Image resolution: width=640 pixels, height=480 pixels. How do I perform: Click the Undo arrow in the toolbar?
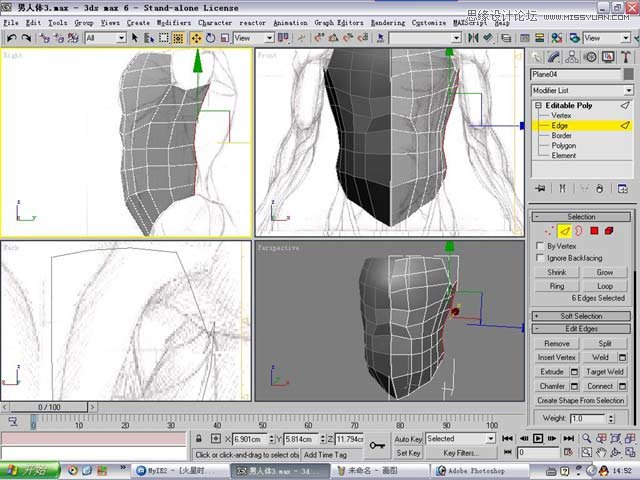pyautogui.click(x=11, y=38)
